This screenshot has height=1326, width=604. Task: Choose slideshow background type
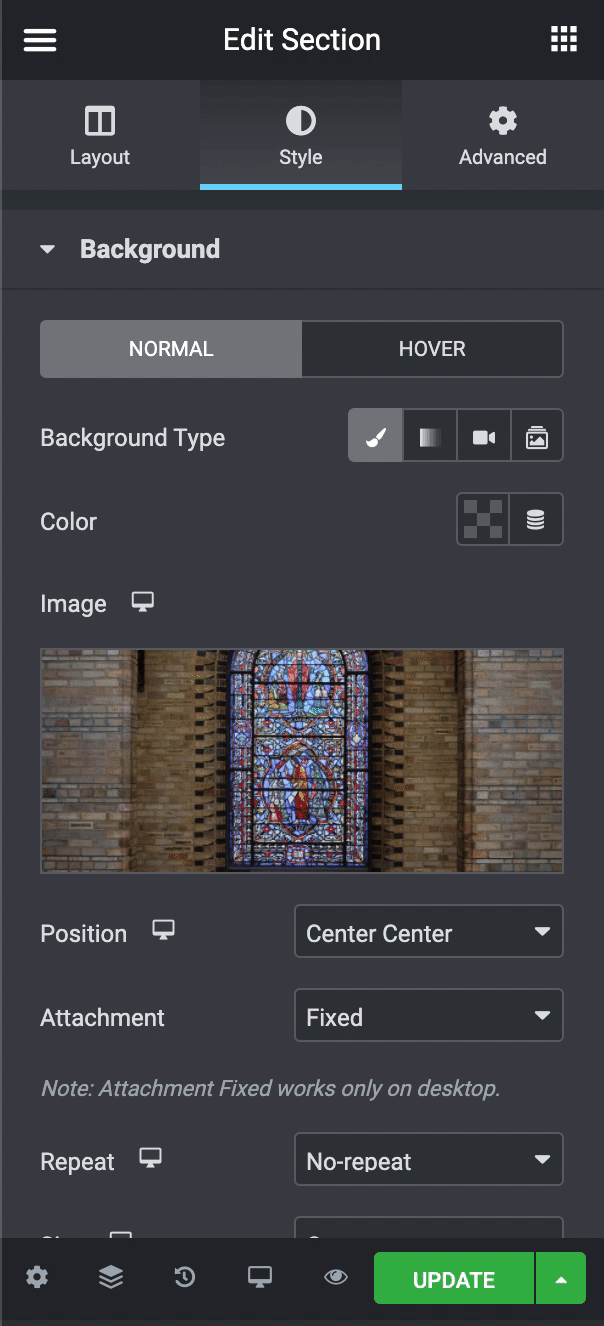click(537, 436)
